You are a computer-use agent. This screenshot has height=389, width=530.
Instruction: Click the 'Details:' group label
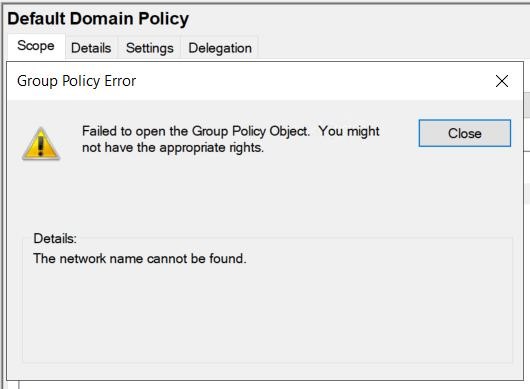(55, 239)
